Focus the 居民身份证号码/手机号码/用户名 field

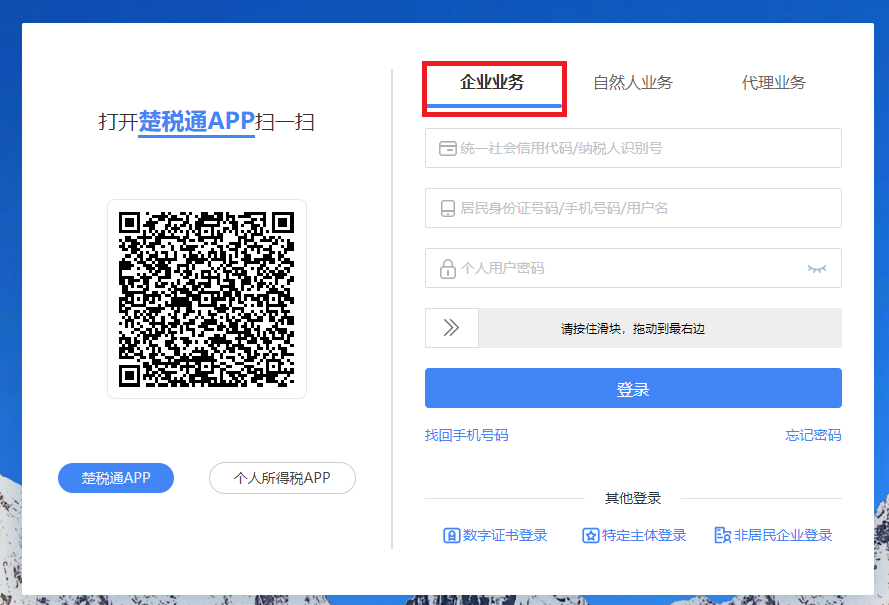(633, 208)
